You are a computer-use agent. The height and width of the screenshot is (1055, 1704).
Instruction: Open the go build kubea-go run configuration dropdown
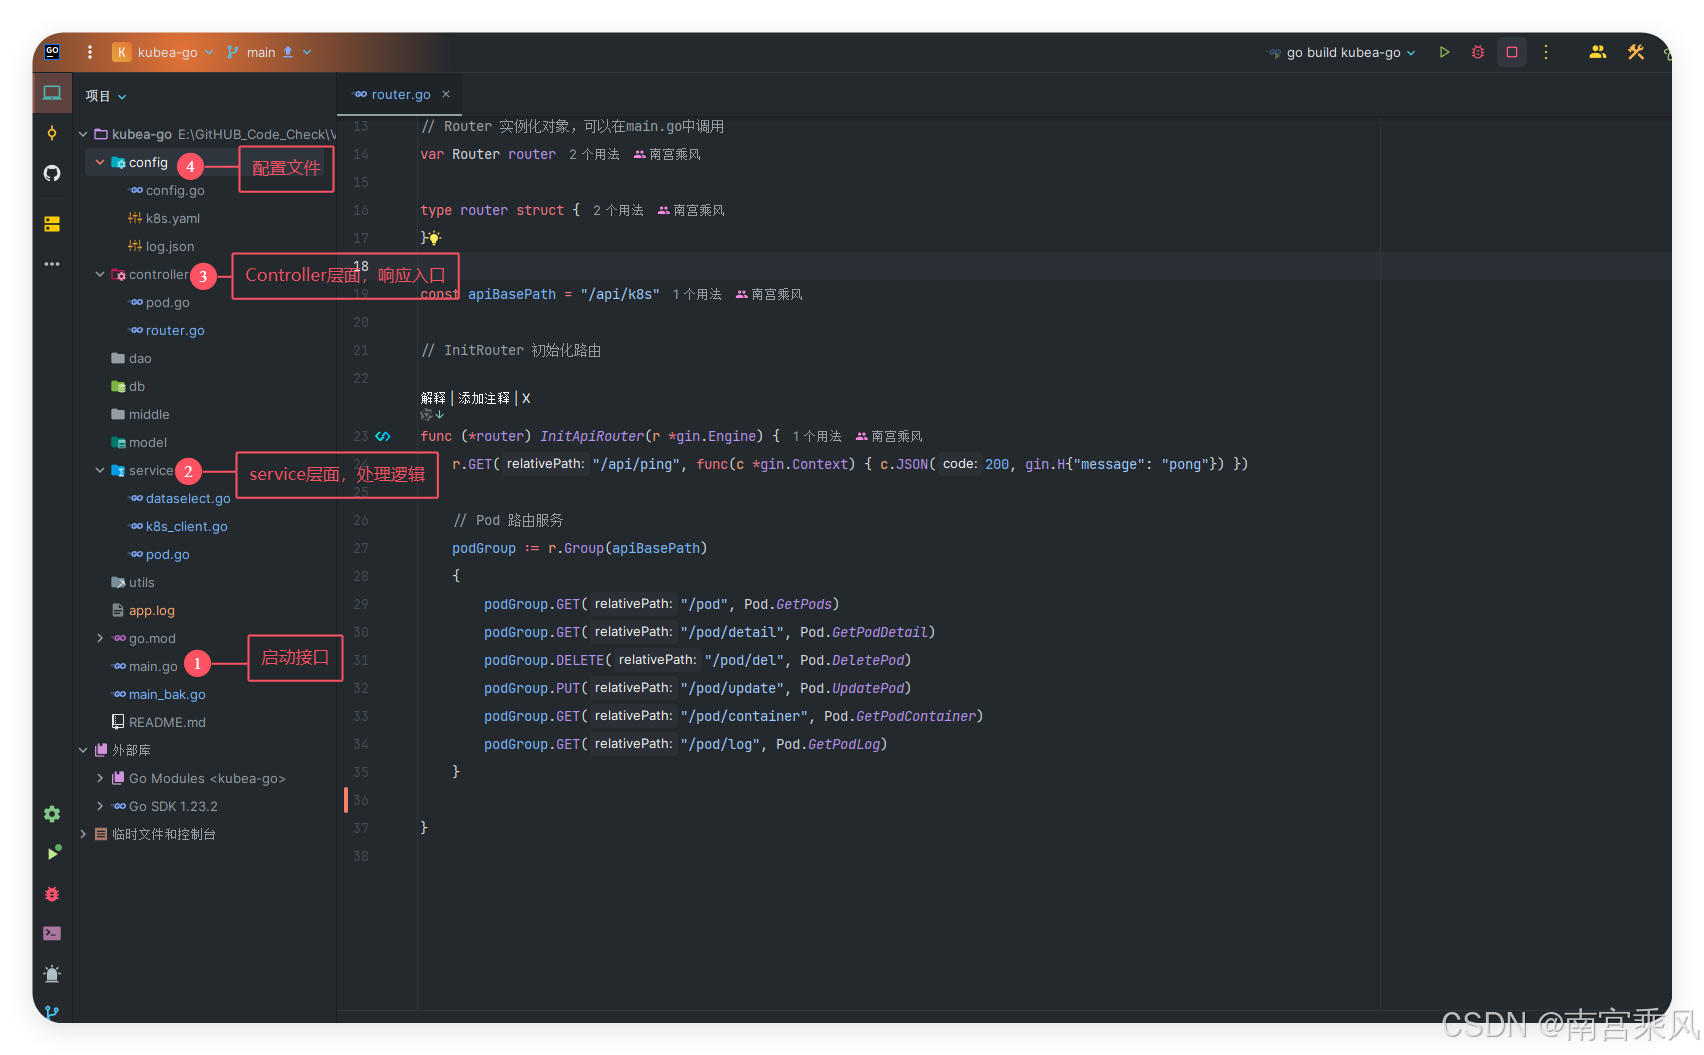tap(1342, 52)
